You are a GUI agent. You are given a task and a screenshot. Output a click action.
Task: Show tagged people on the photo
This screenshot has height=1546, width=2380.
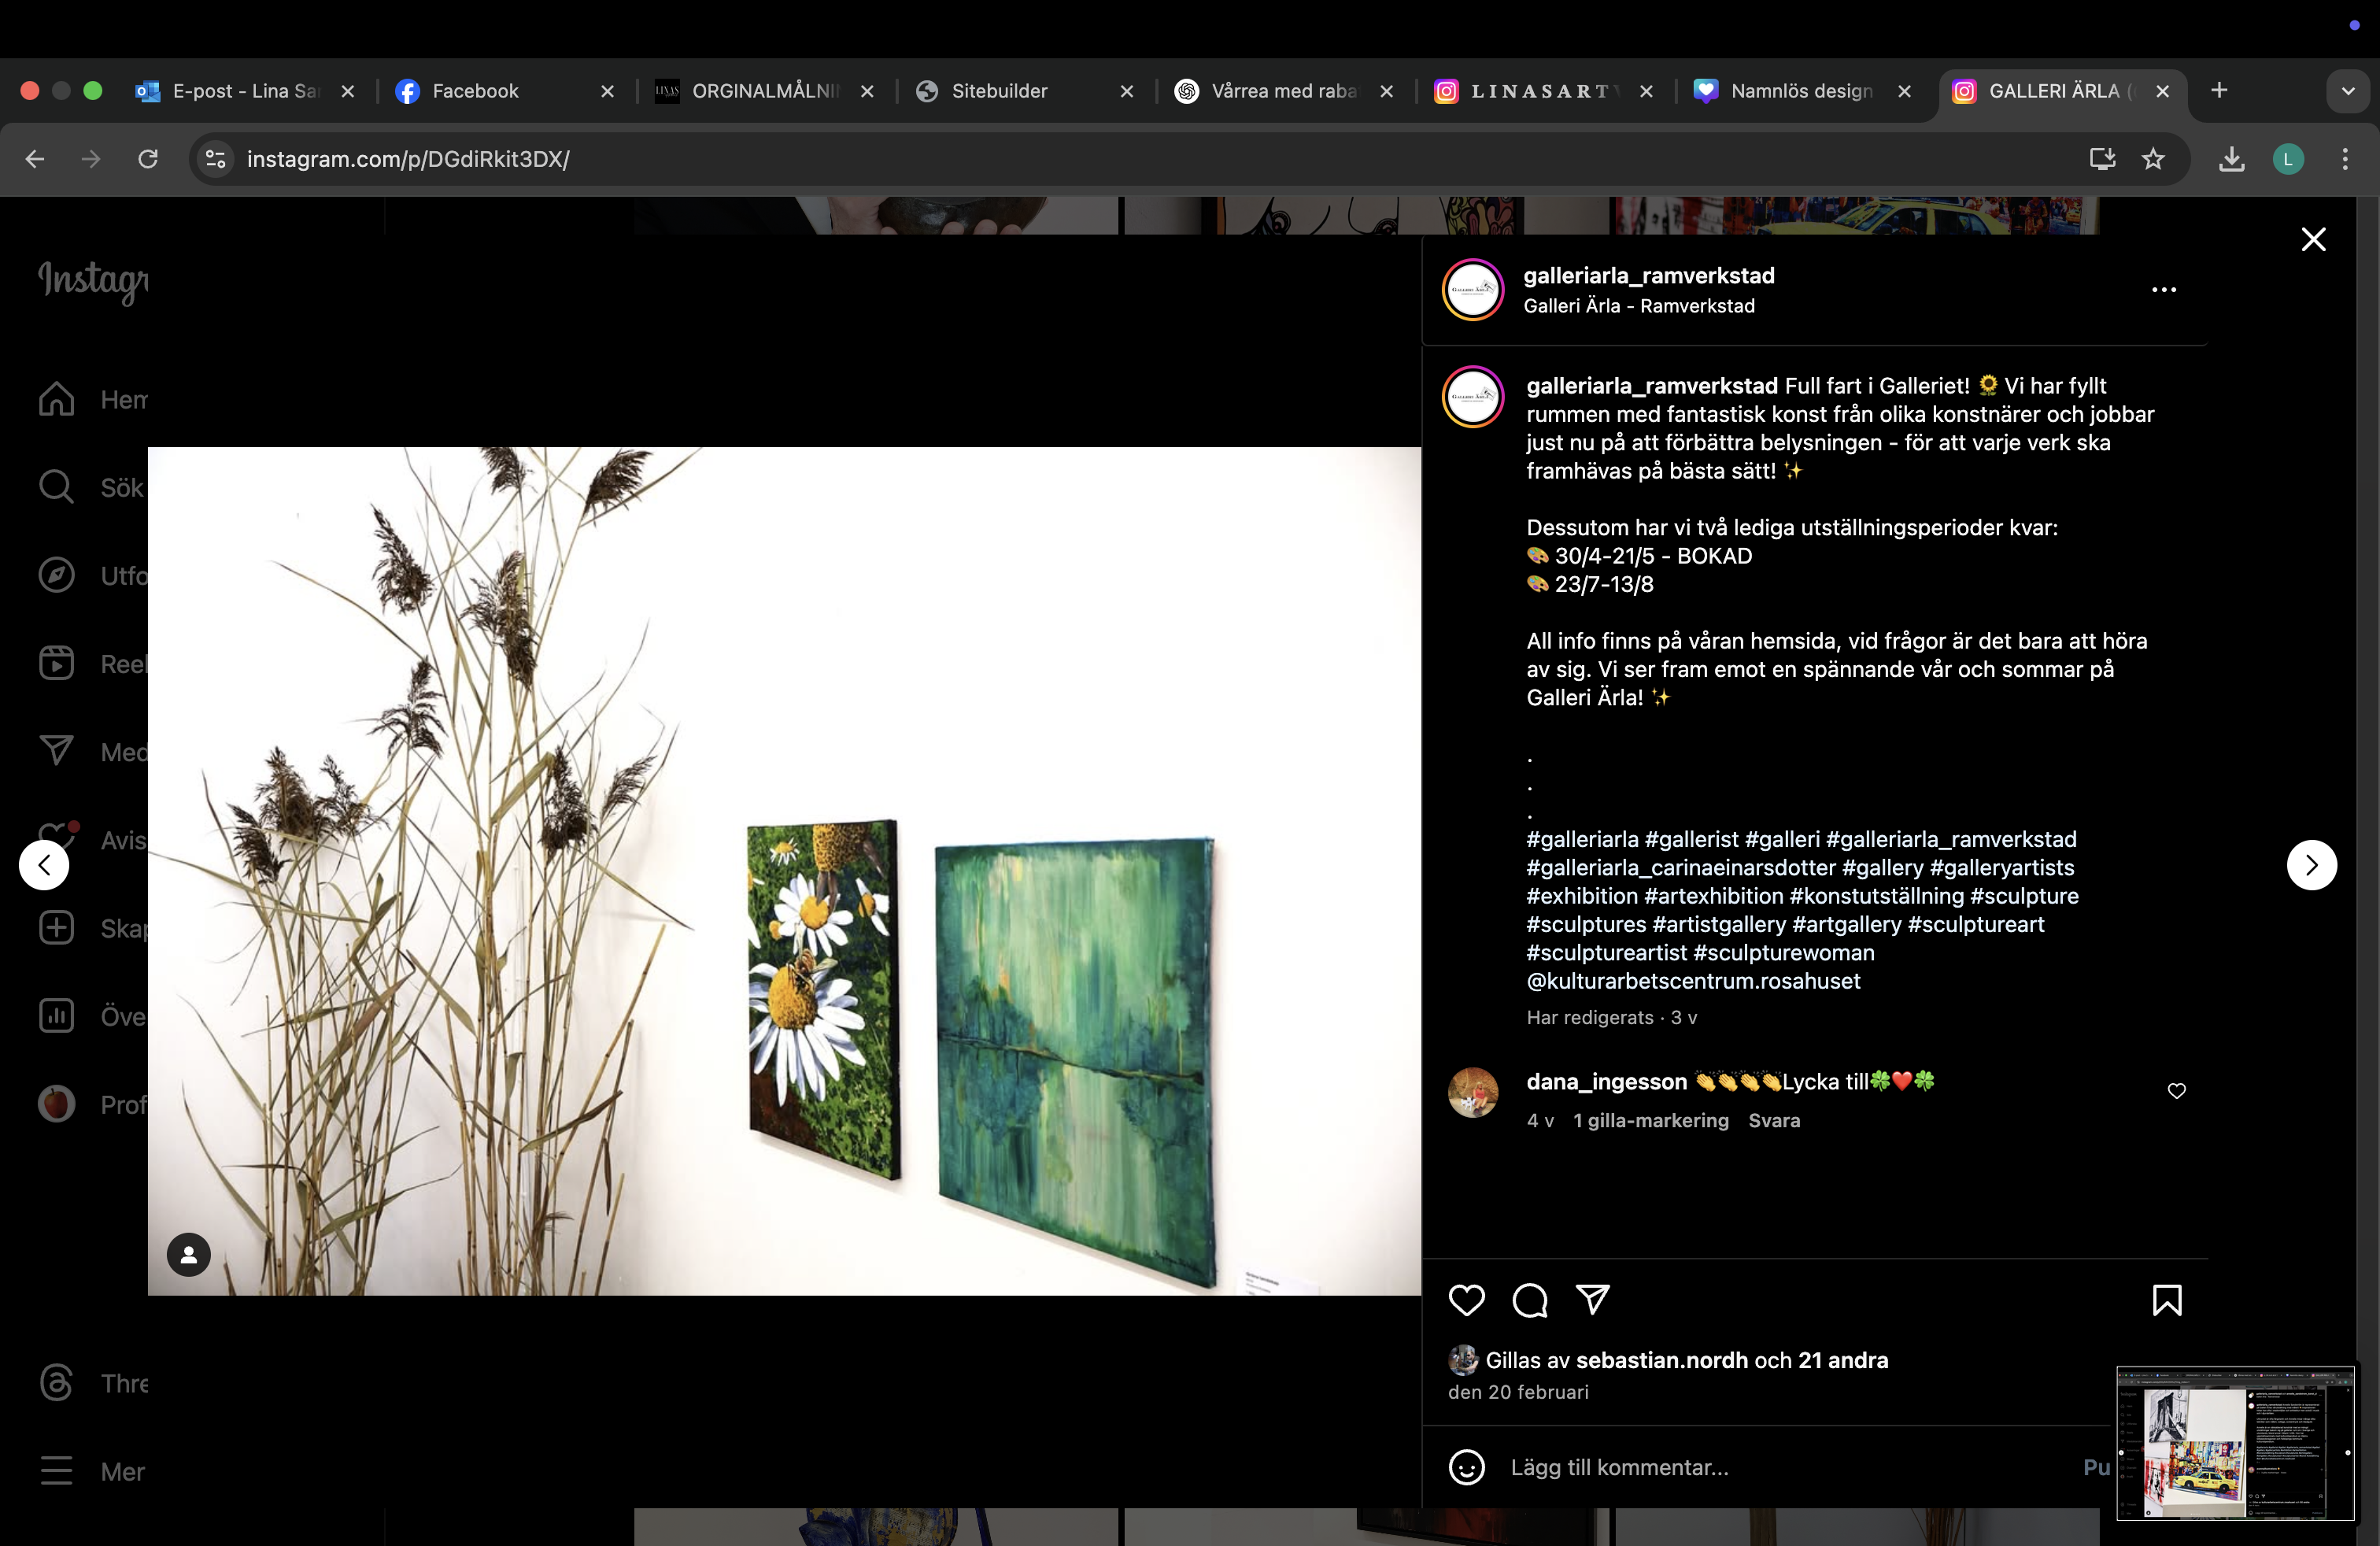[x=188, y=1254]
